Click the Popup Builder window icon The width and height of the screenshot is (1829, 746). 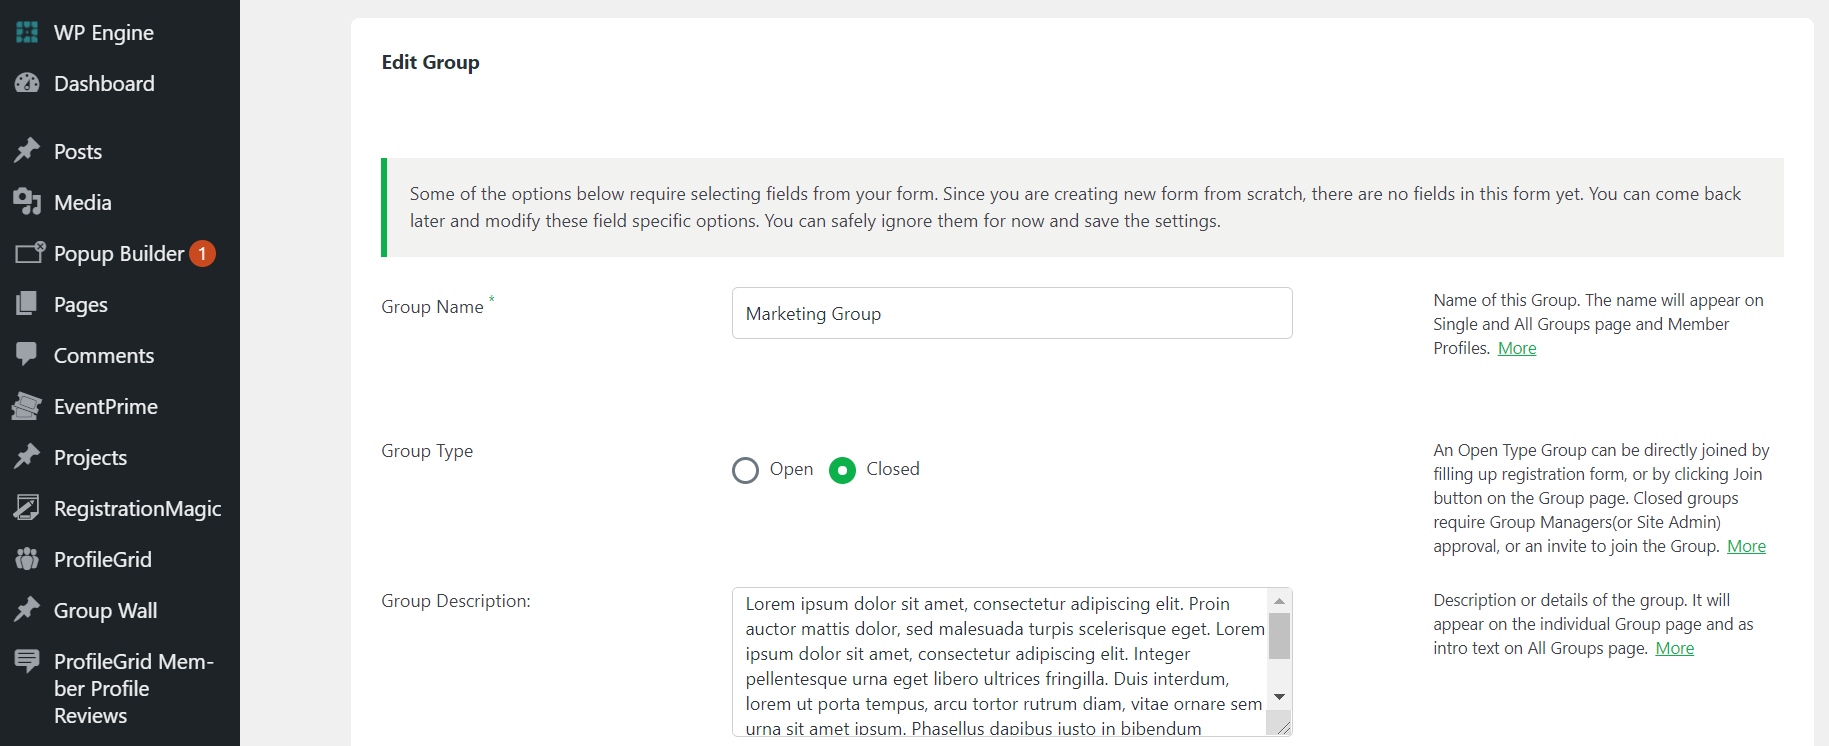[29, 253]
